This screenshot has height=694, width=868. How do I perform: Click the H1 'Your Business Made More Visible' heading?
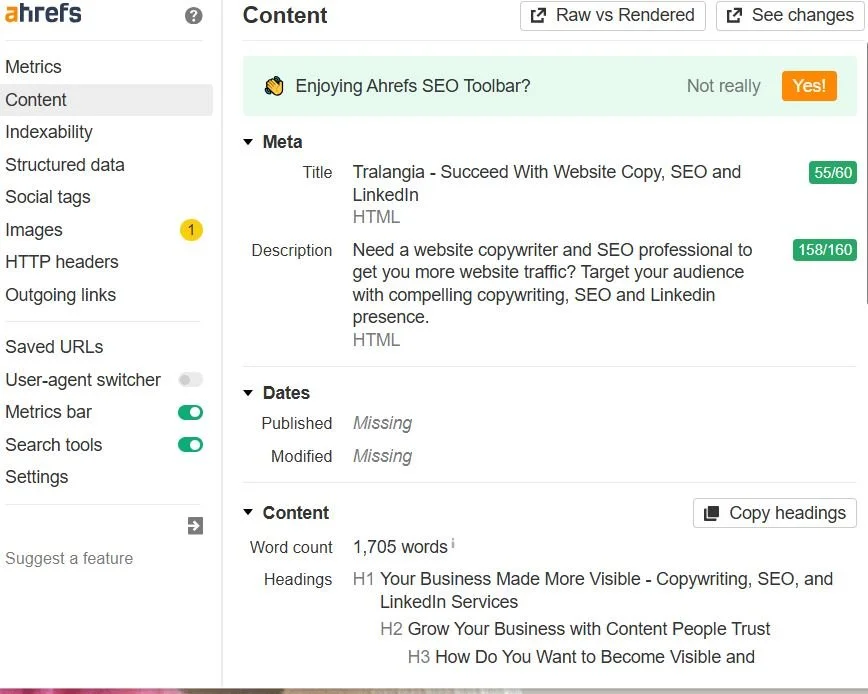(x=606, y=590)
